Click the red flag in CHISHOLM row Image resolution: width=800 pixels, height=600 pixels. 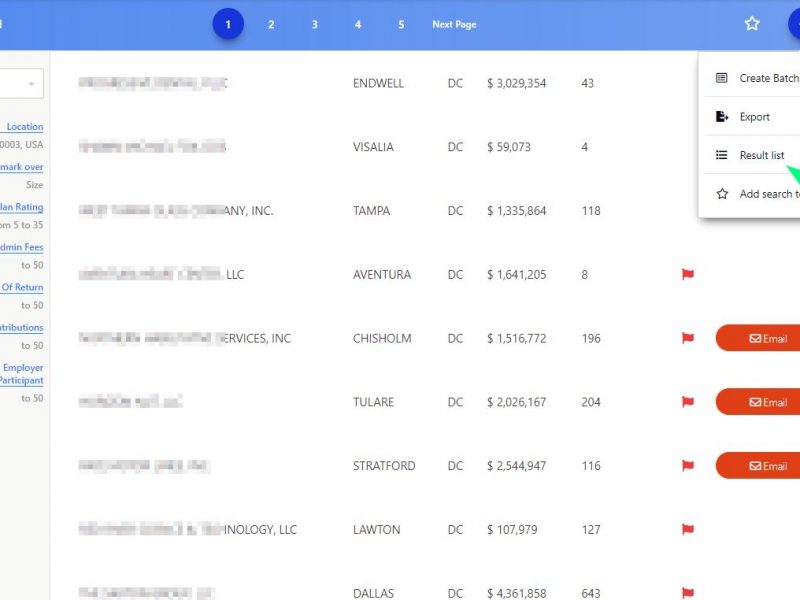(x=688, y=338)
